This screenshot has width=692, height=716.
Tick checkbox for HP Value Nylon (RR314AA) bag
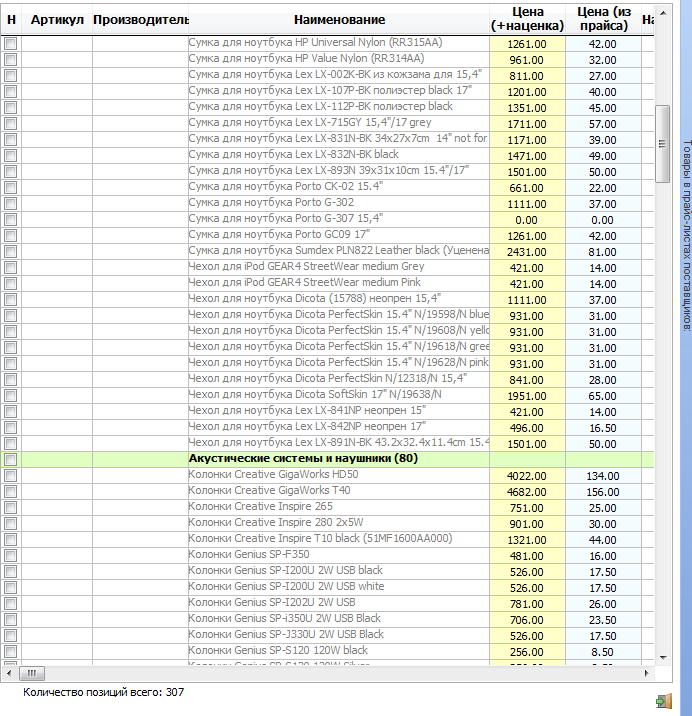[11, 59]
